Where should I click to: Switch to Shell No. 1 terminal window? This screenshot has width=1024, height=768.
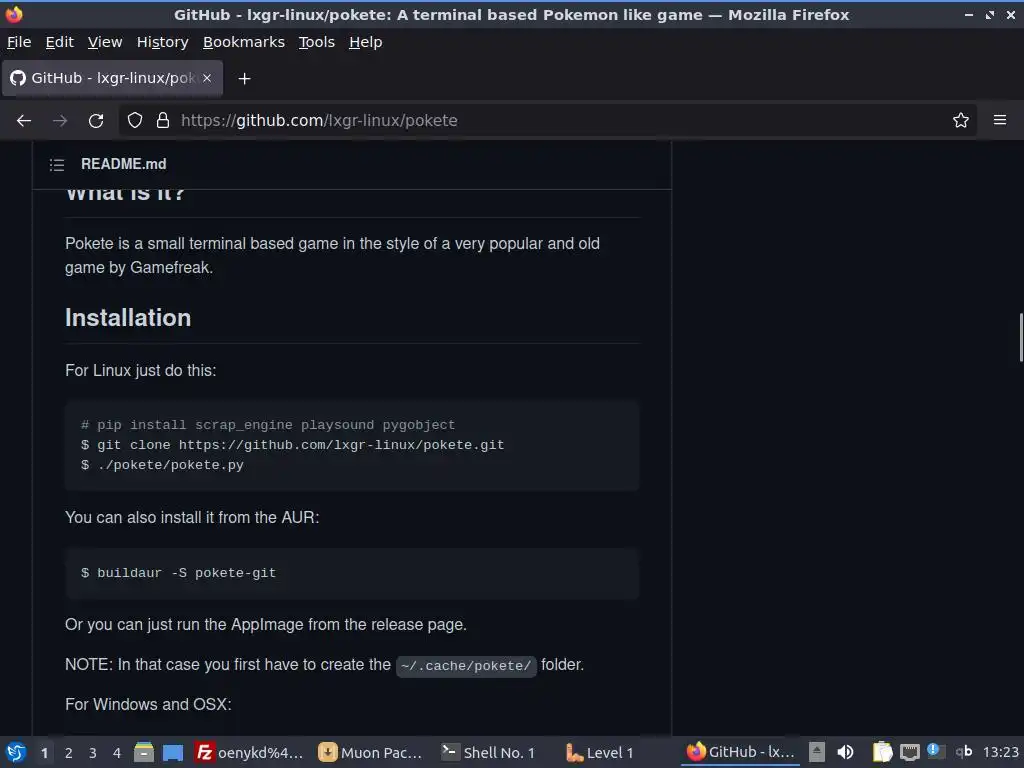488,752
